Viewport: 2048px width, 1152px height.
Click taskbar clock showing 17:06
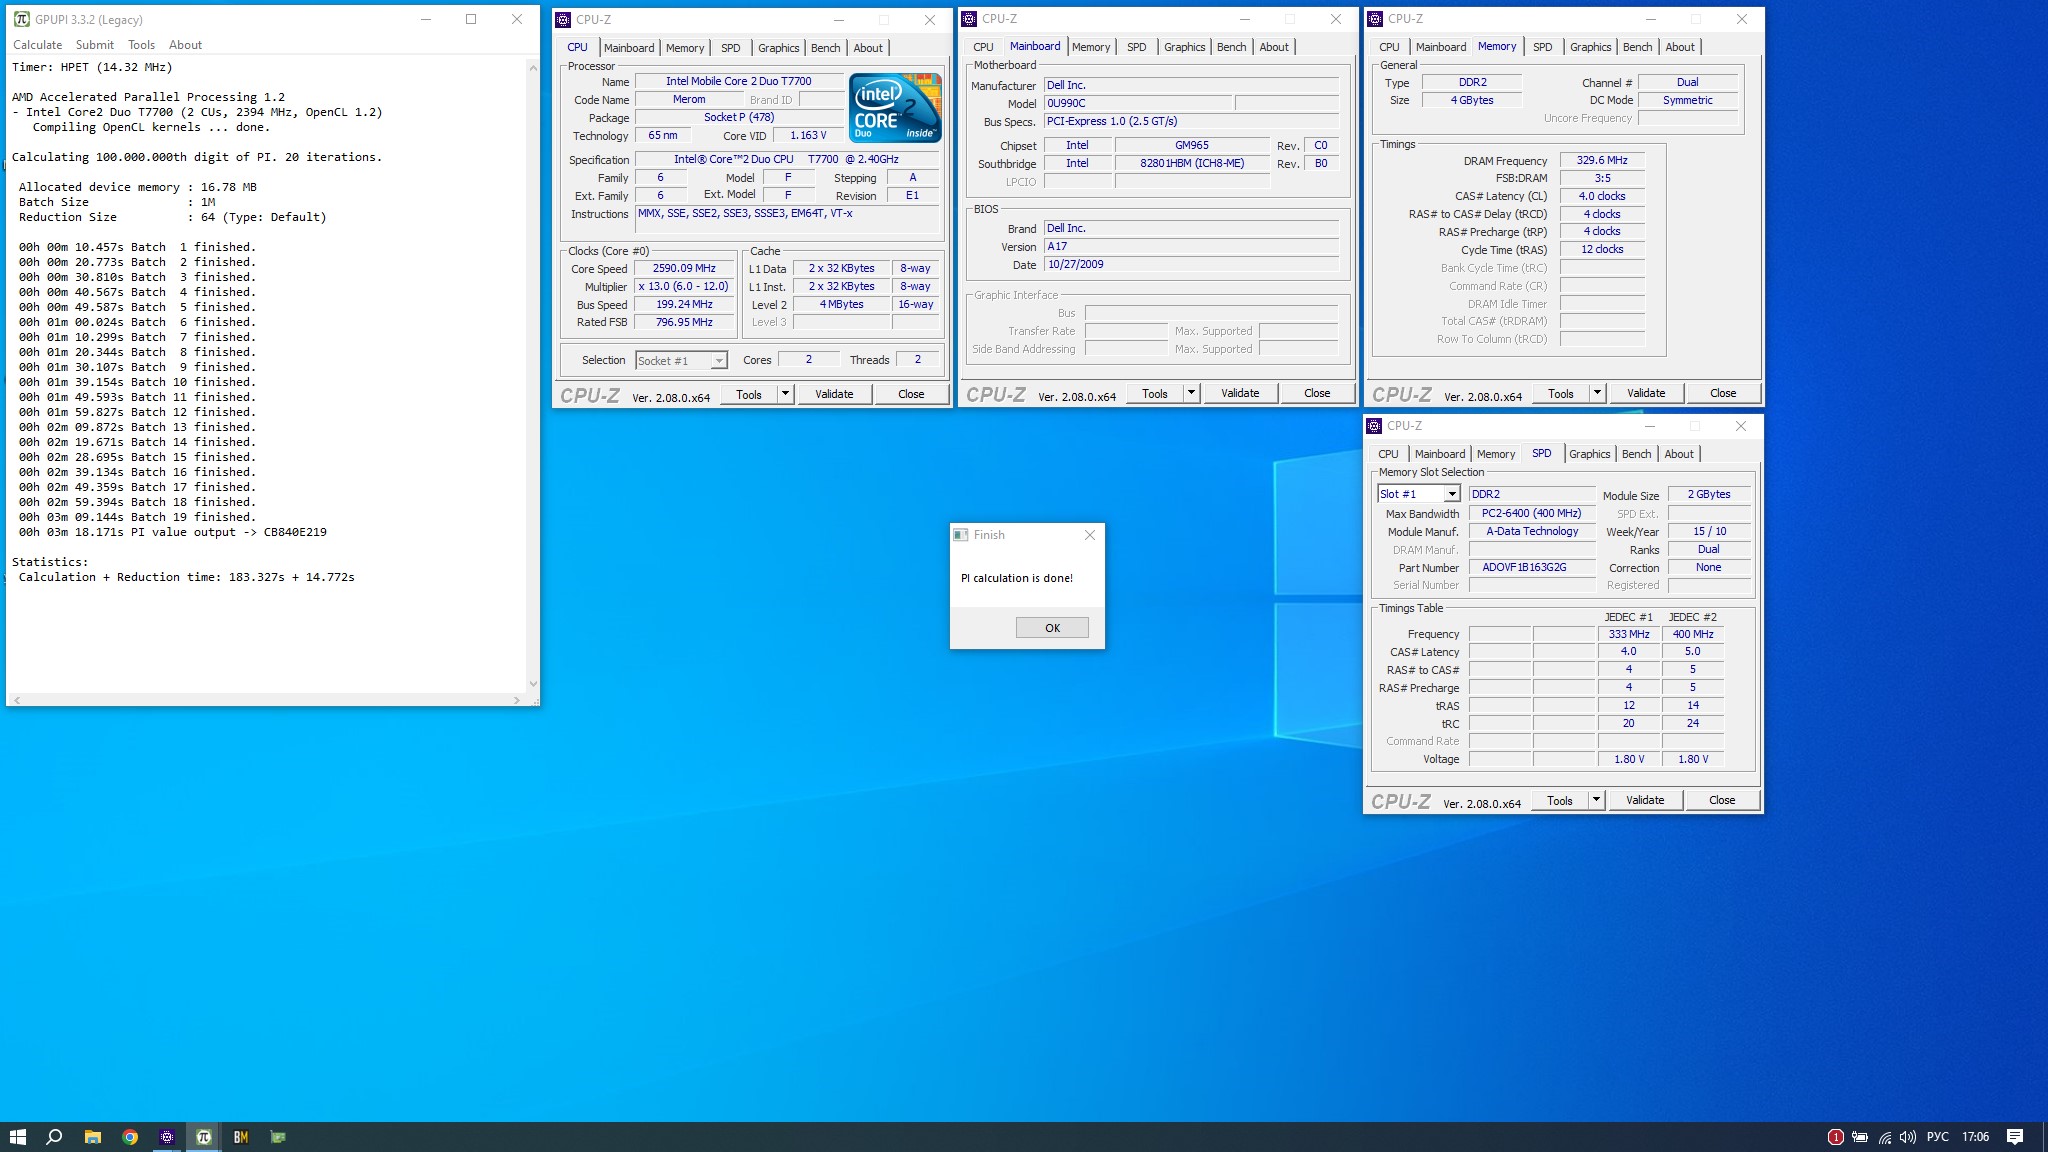(1975, 1137)
